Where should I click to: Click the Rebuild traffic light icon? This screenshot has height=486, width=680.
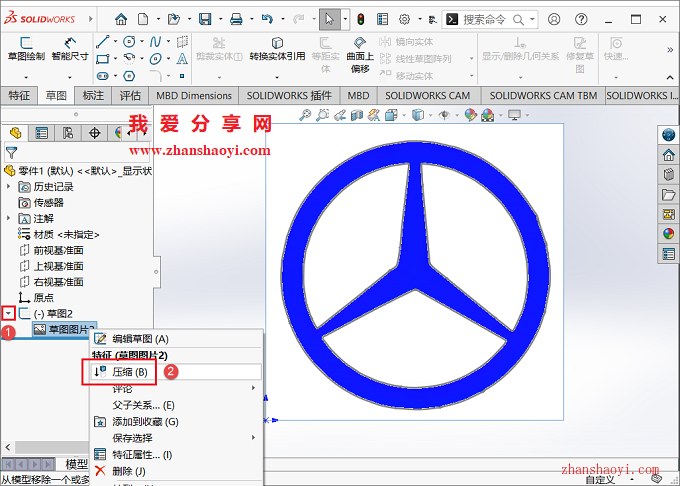(x=360, y=18)
